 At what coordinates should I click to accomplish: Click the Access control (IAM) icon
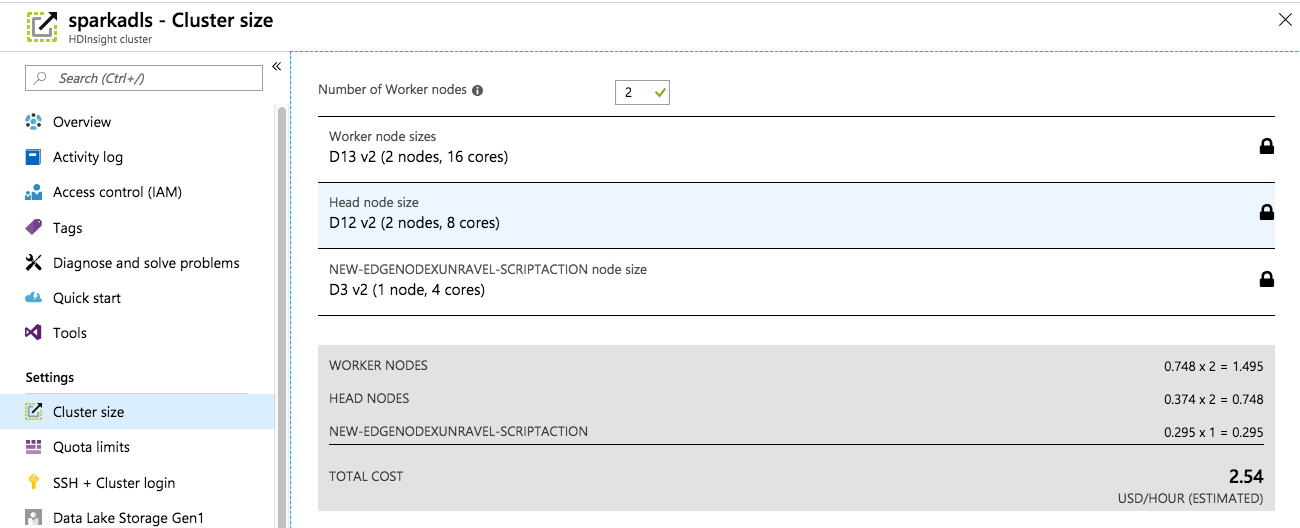pyautogui.click(x=34, y=192)
